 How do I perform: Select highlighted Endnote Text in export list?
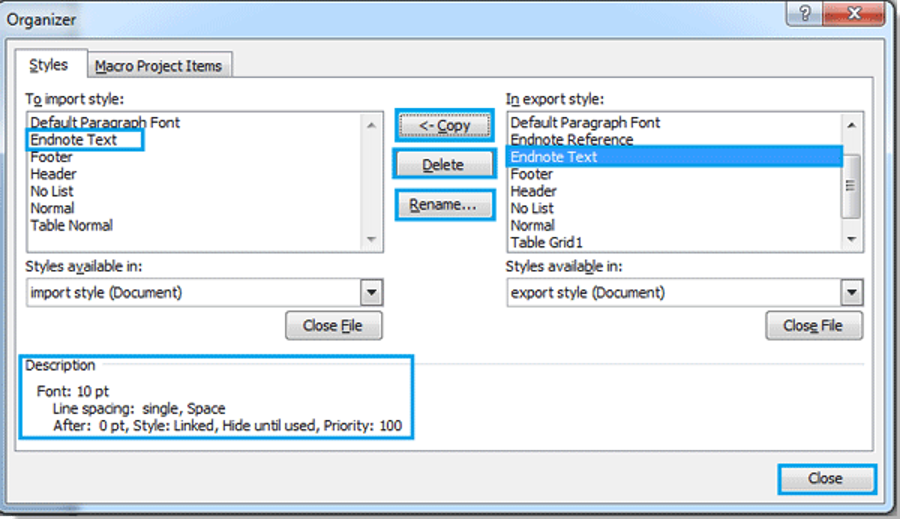point(675,157)
